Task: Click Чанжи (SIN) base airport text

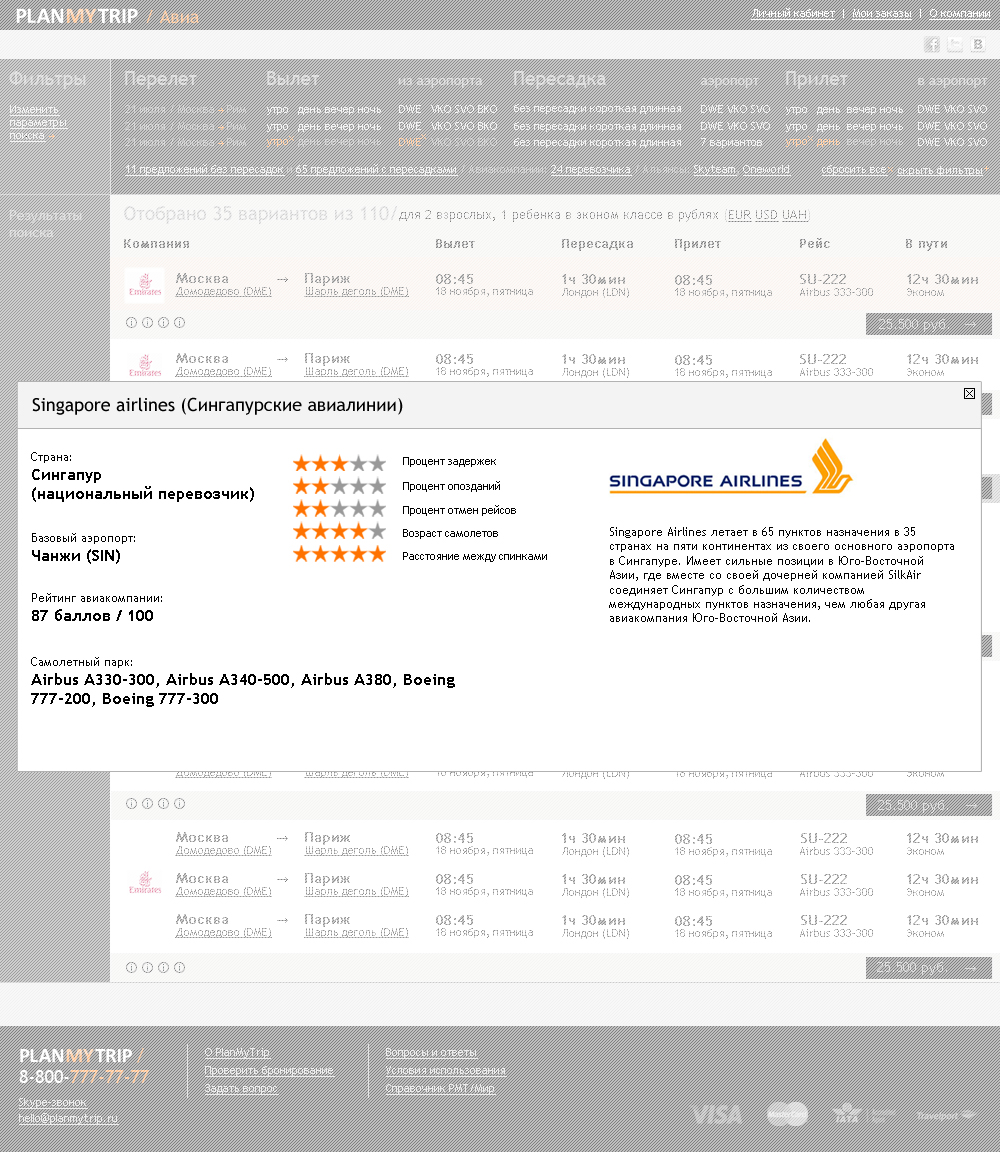Action: (76, 555)
